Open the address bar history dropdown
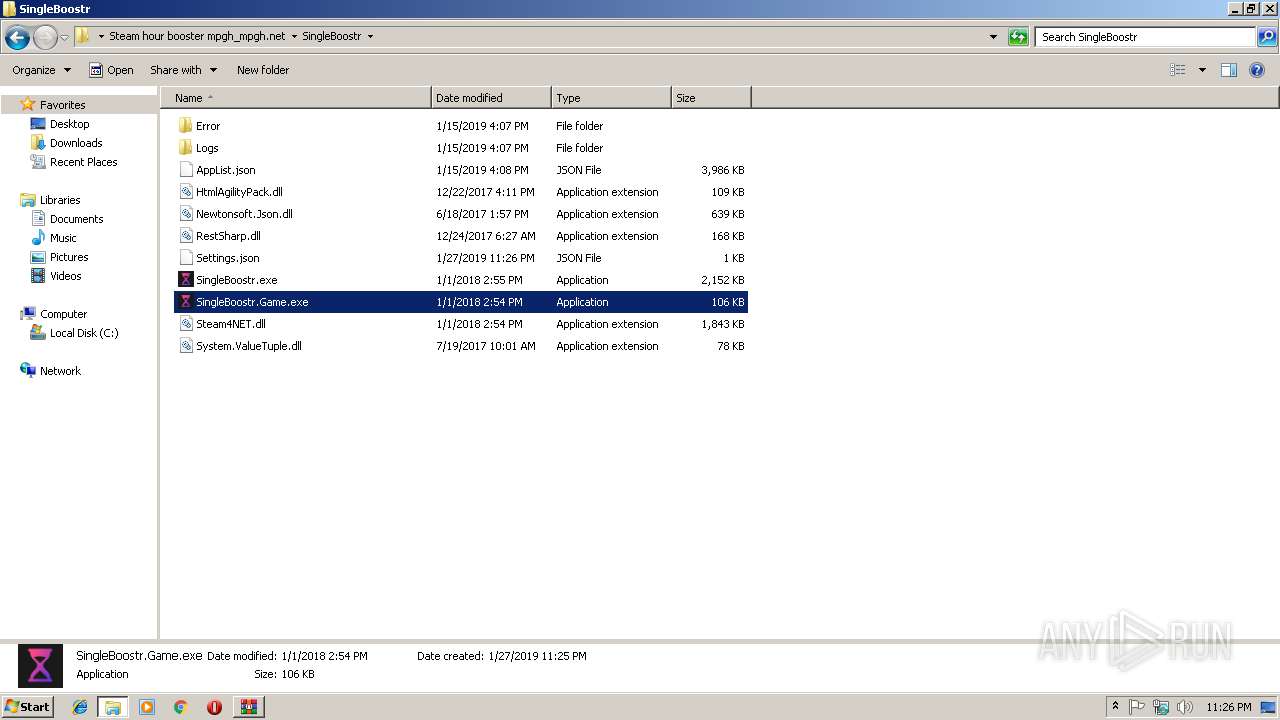 (x=993, y=37)
